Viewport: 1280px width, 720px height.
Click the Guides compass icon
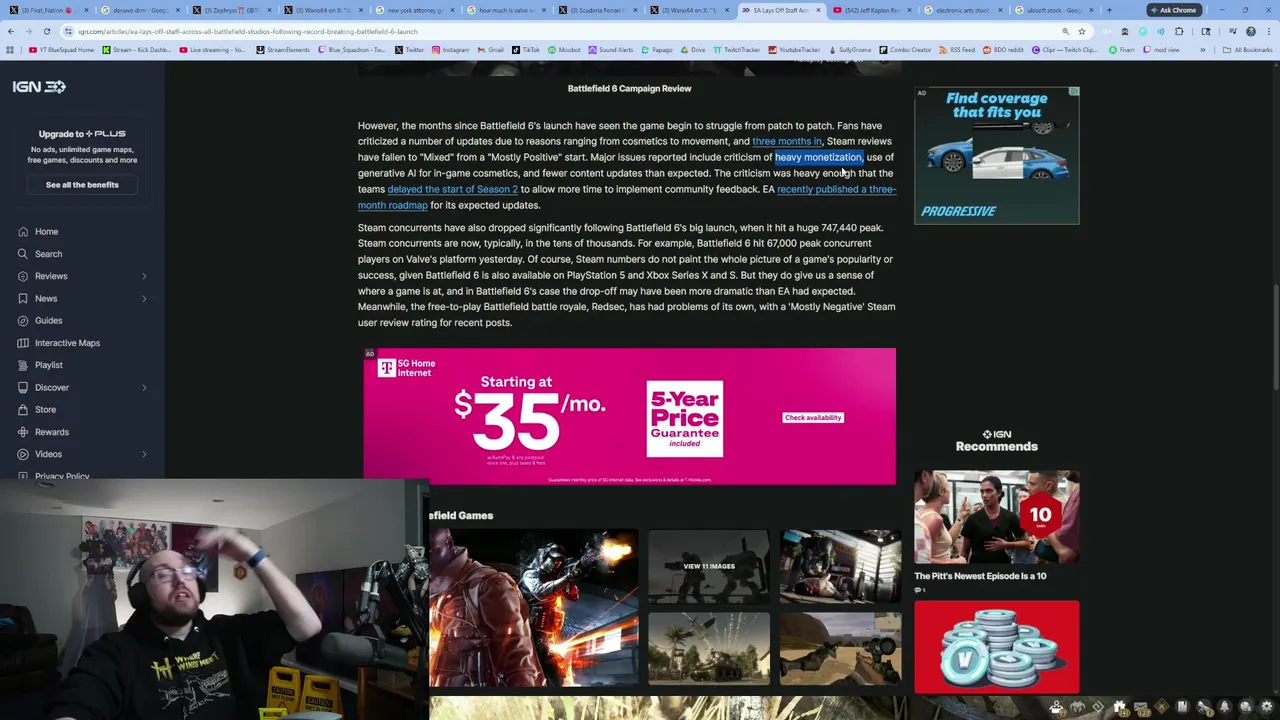pyautogui.click(x=23, y=320)
